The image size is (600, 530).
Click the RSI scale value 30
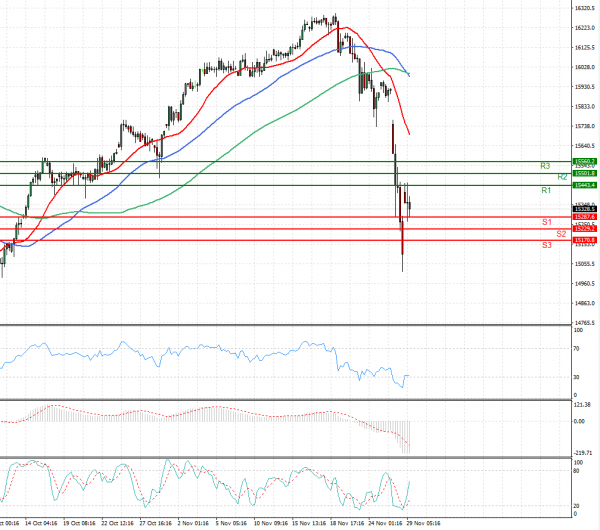(578, 377)
